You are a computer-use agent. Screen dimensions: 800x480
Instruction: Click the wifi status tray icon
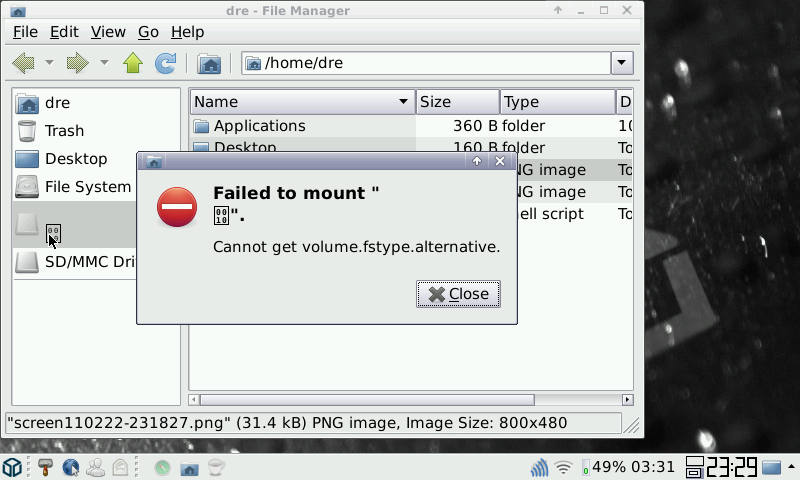click(x=563, y=467)
